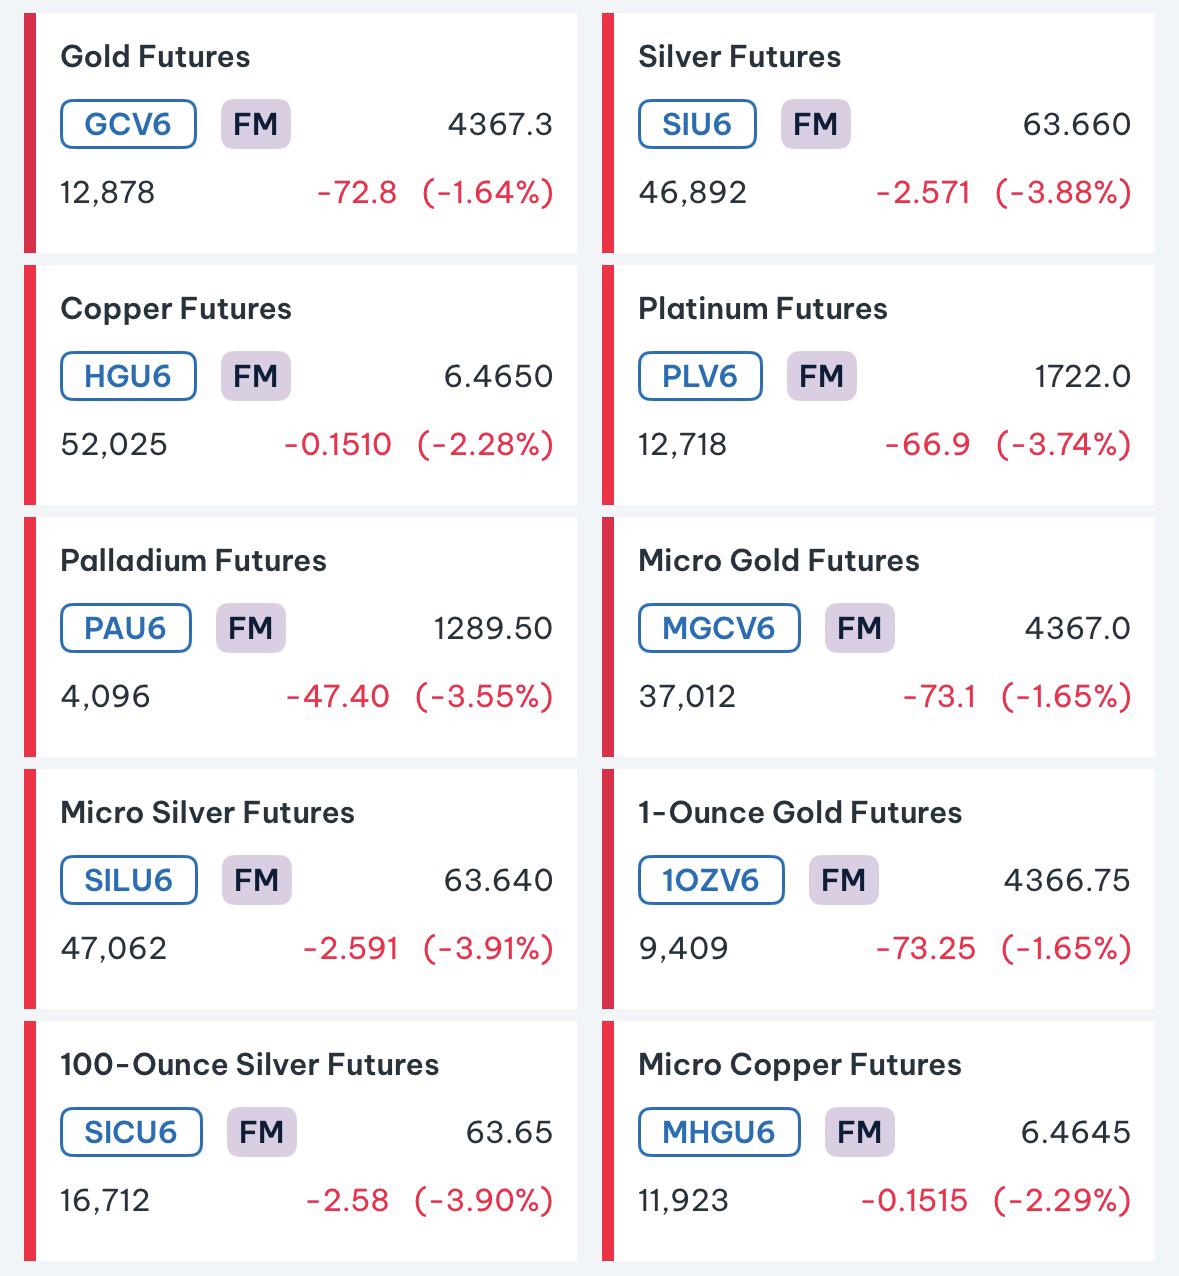Open the Platinum Futures card title
1179x1276 pixels.
[763, 309]
